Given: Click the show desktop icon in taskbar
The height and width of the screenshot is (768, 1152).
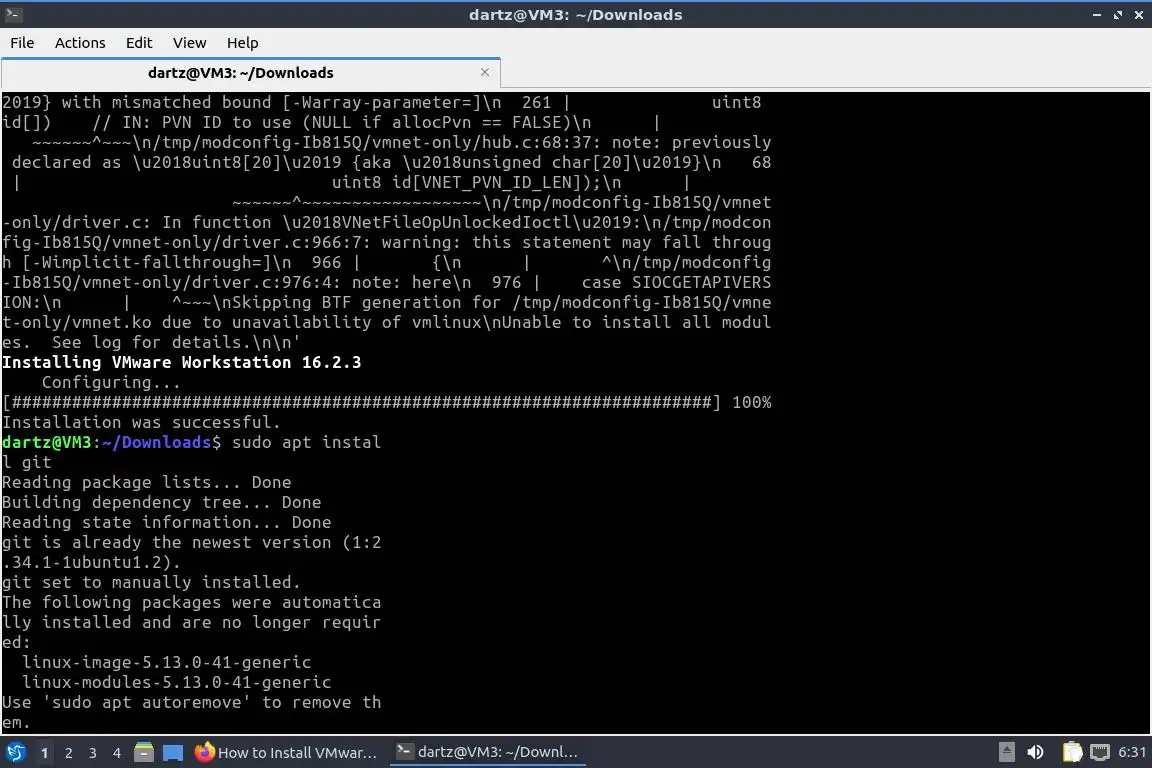Looking at the screenshot, I should (x=173, y=752).
